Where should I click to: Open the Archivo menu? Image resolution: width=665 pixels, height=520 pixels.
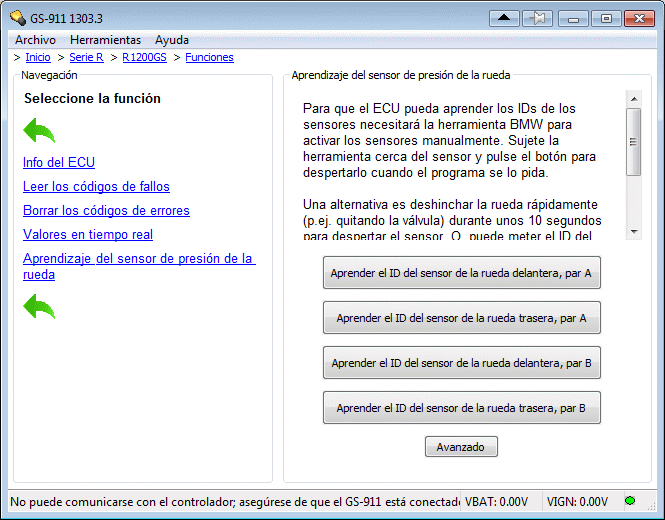(x=35, y=40)
